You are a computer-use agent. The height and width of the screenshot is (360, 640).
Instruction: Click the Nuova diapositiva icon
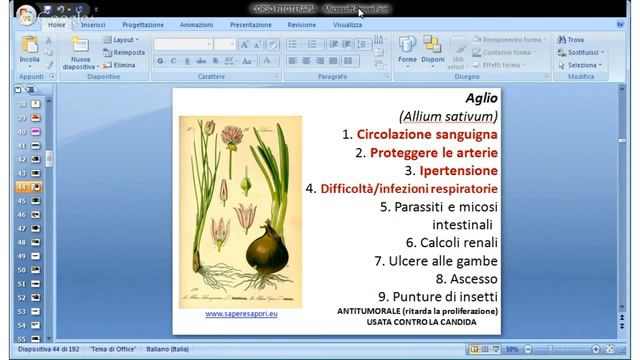[x=80, y=44]
